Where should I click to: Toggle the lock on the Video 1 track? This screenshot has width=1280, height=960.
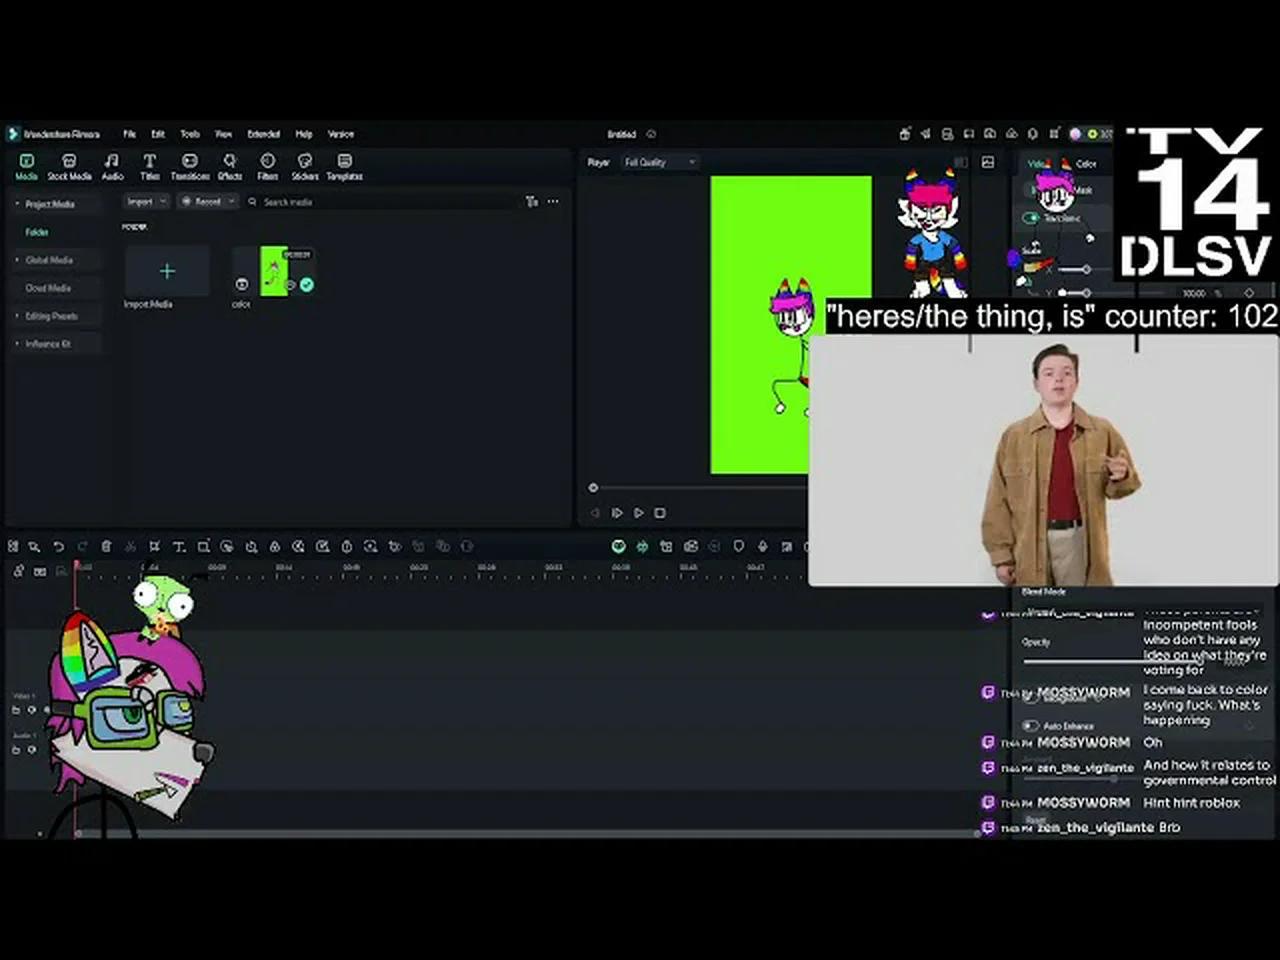click(x=16, y=710)
